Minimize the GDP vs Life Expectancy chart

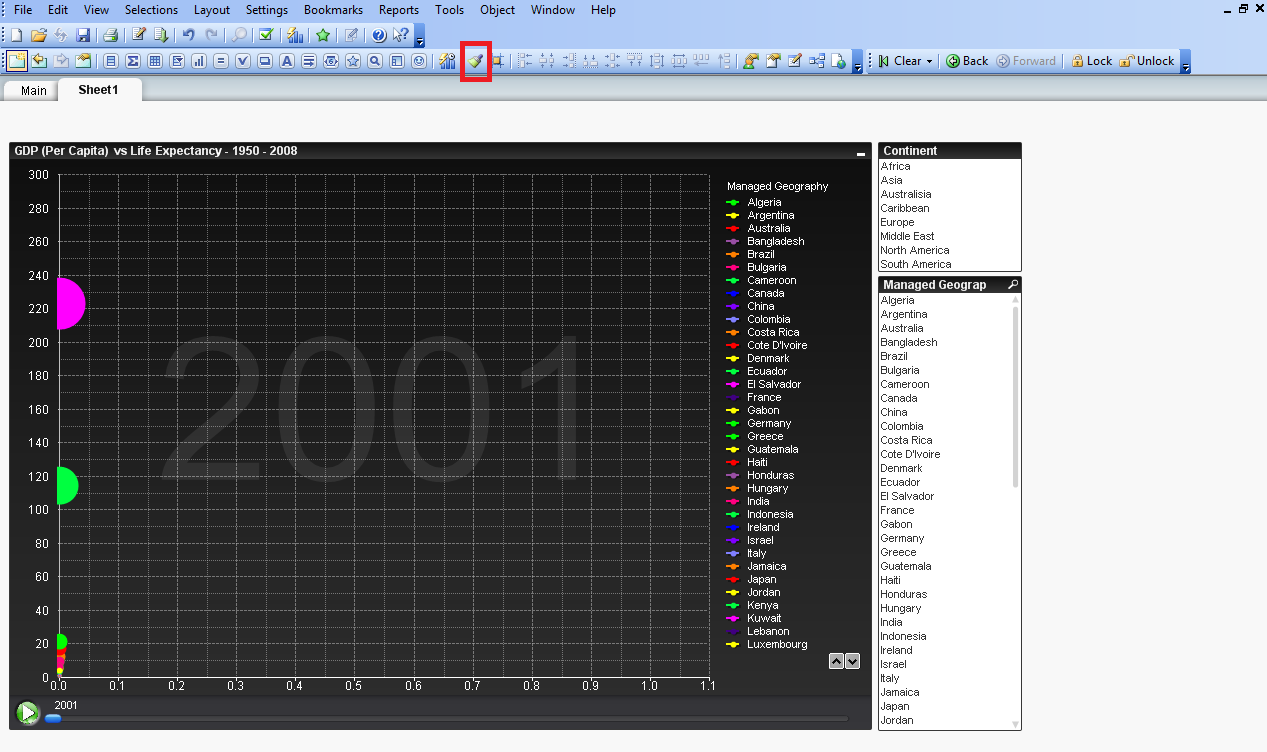(861, 153)
